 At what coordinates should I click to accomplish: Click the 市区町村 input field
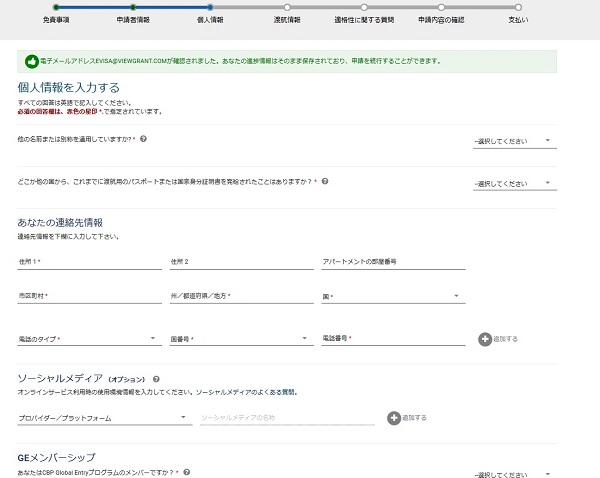pos(88,296)
